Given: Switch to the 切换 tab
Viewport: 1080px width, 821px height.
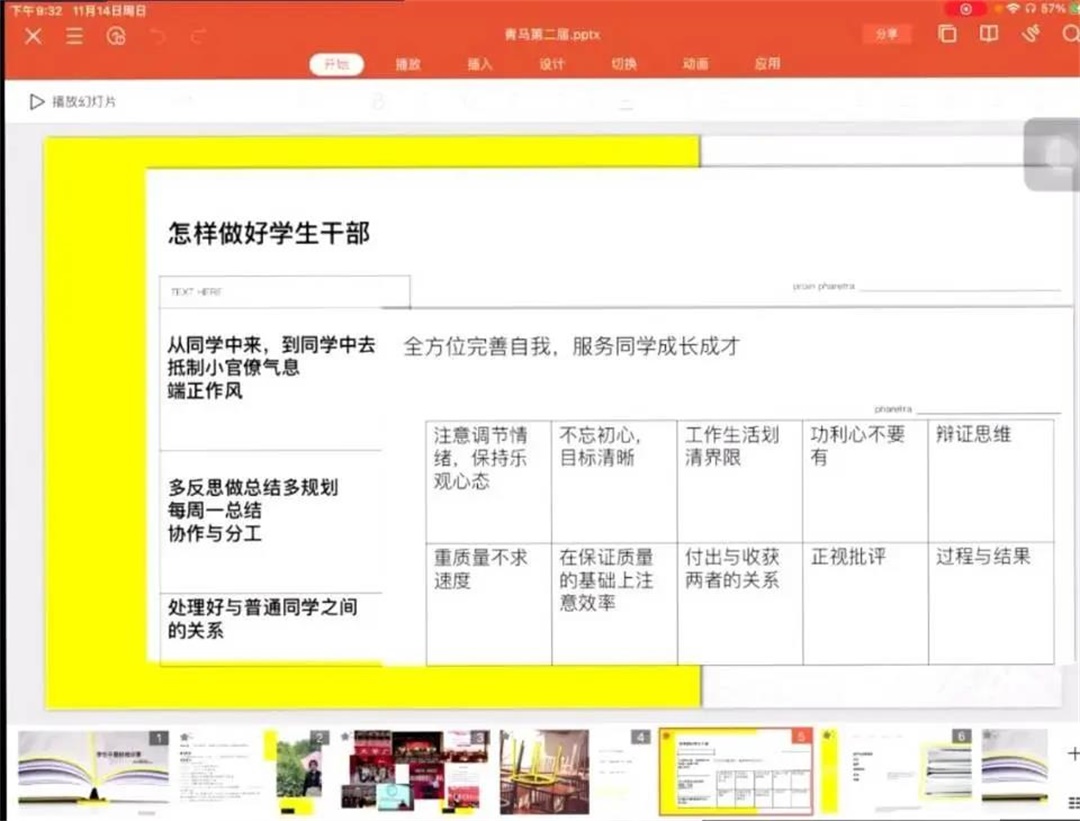Looking at the screenshot, I should [623, 63].
